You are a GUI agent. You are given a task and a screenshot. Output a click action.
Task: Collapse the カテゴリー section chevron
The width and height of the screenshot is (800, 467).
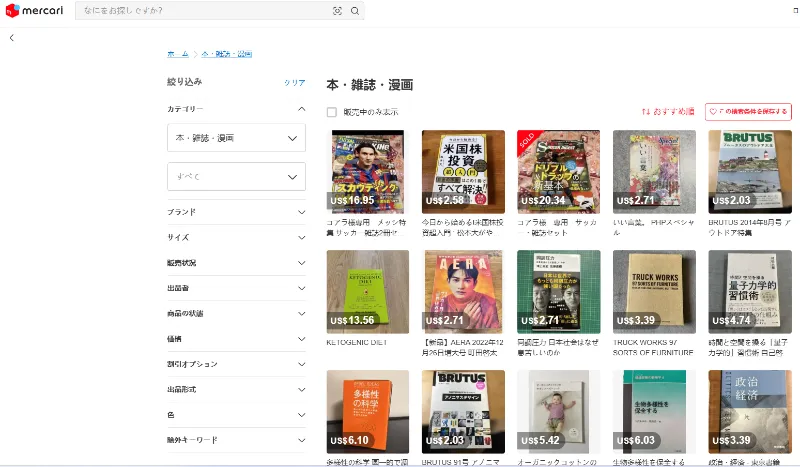pos(301,108)
